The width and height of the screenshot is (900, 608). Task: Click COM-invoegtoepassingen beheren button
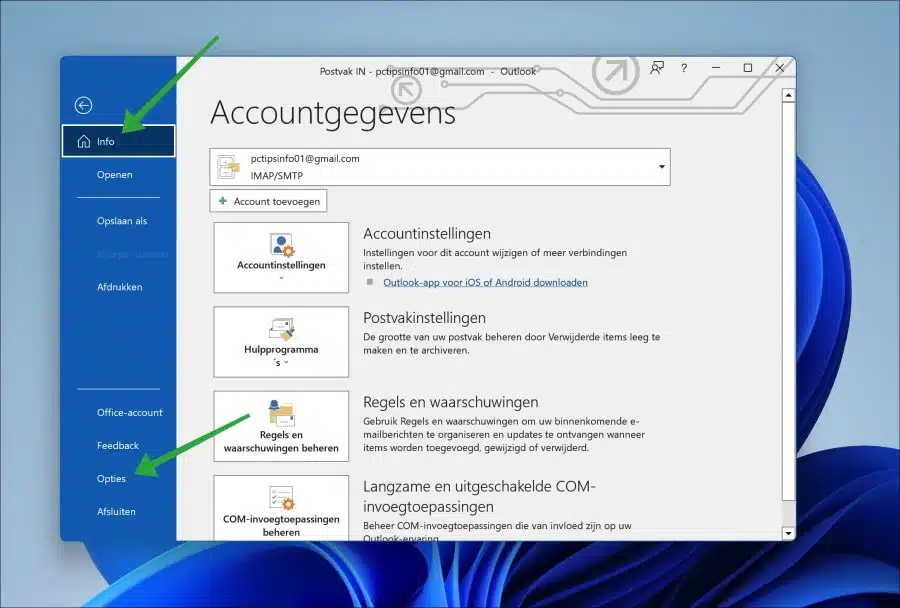tap(281, 508)
